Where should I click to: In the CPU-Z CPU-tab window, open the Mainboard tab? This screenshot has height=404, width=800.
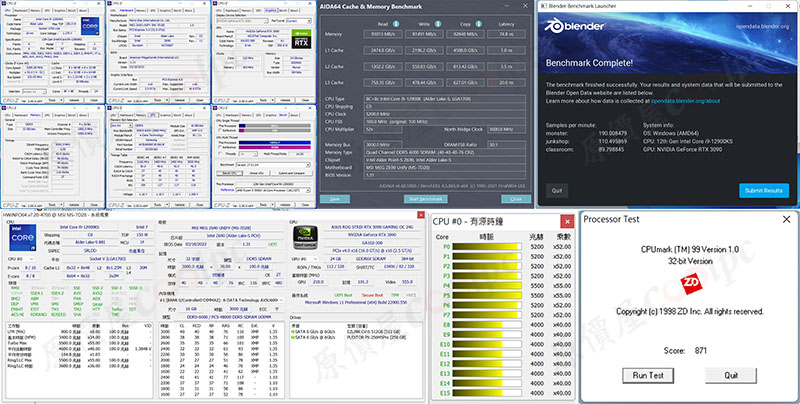coord(21,10)
